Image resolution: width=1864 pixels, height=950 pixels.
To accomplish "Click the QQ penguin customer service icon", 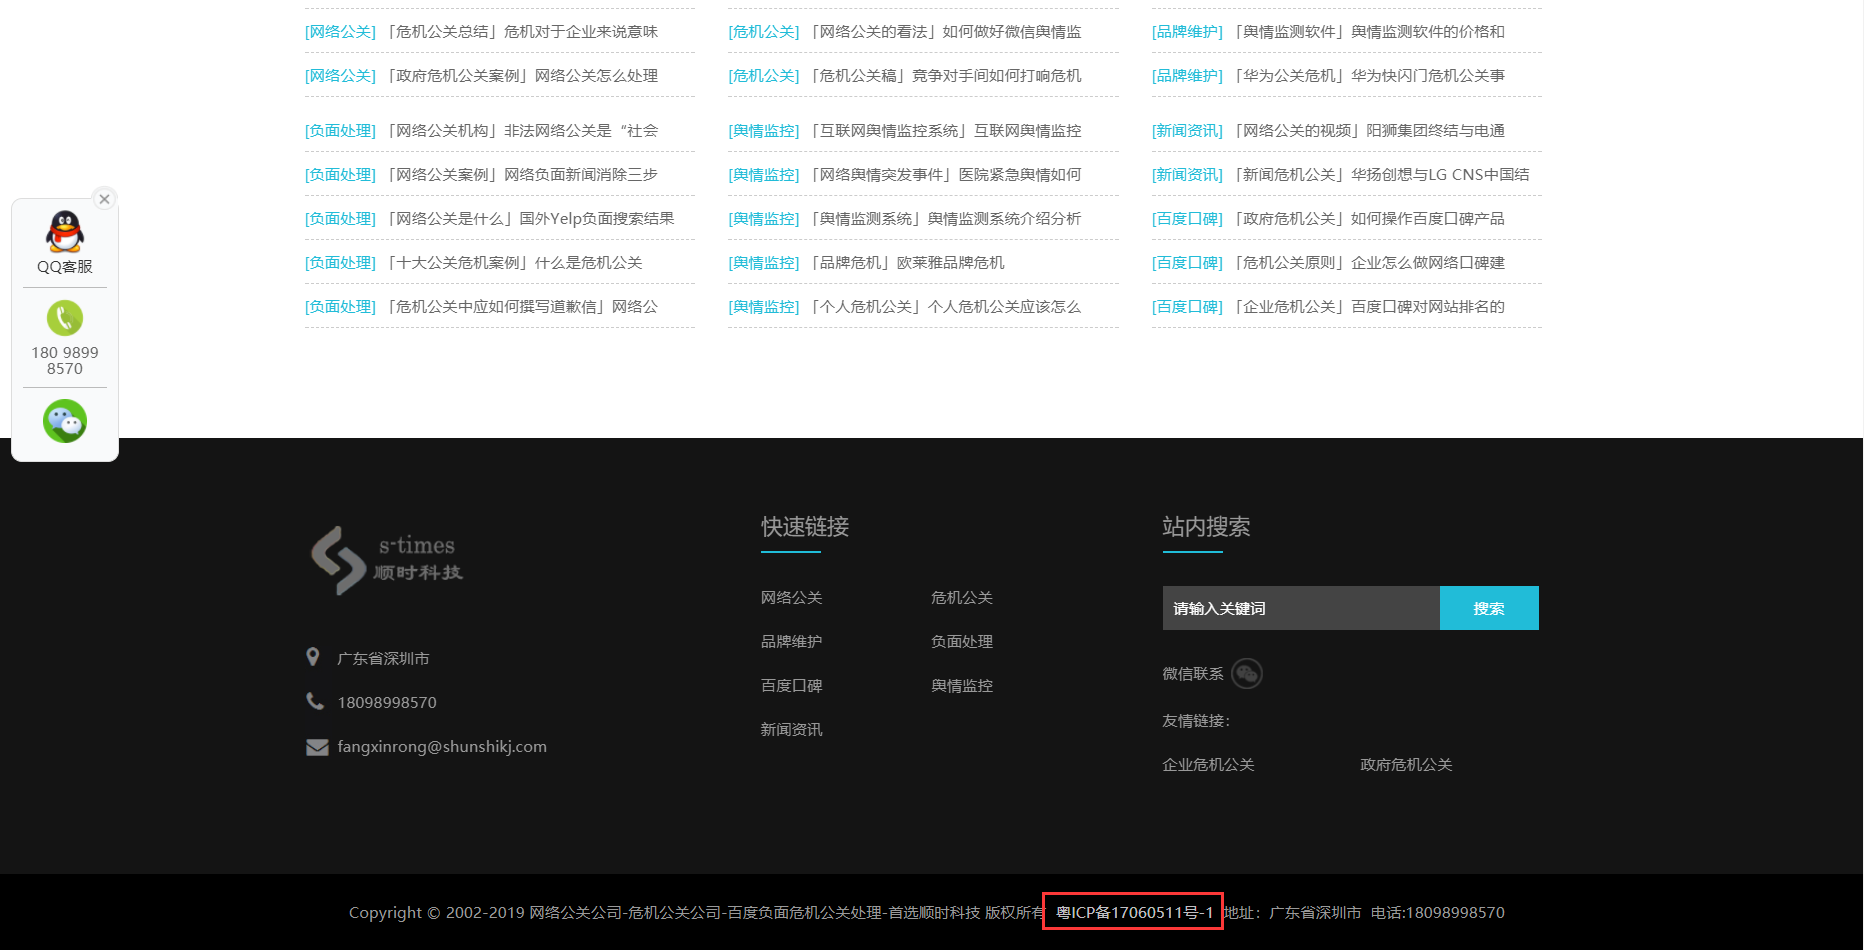I will point(65,233).
